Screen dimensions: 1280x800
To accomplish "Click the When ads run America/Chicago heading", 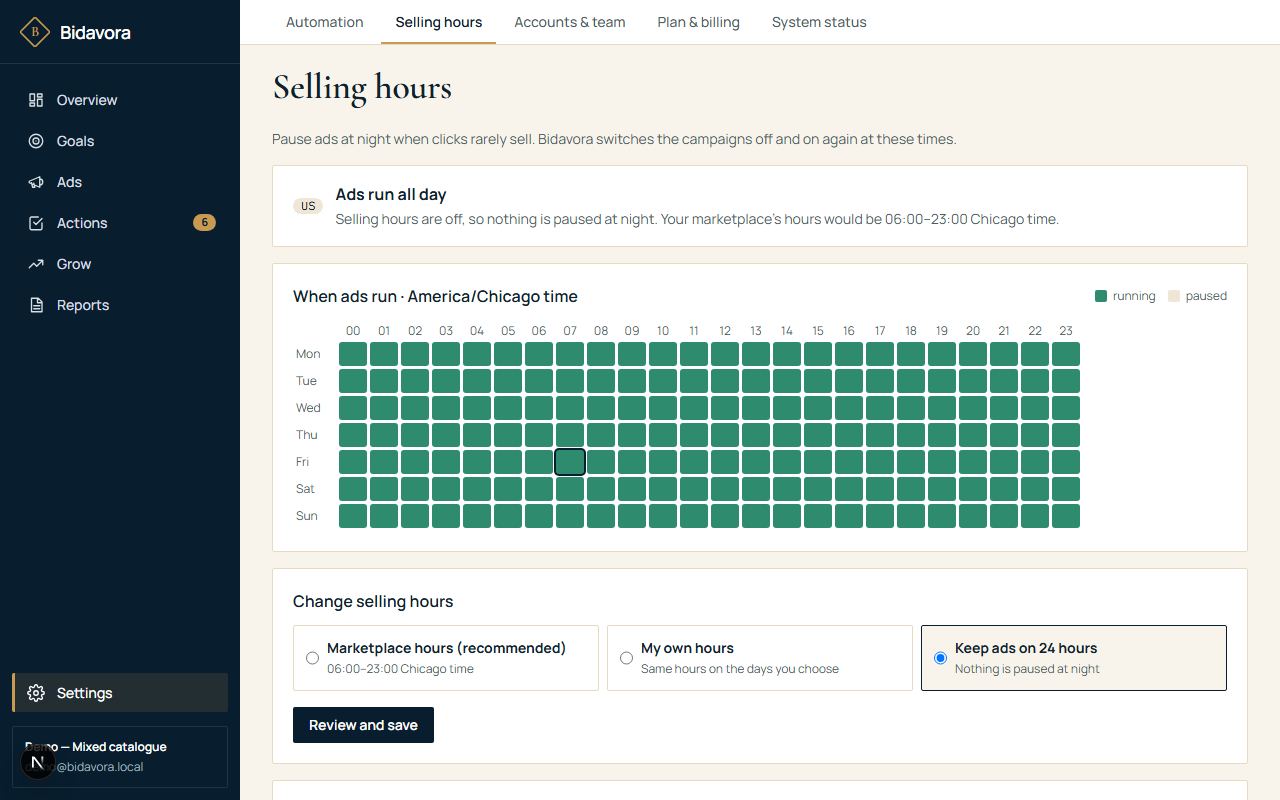I will click(435, 296).
